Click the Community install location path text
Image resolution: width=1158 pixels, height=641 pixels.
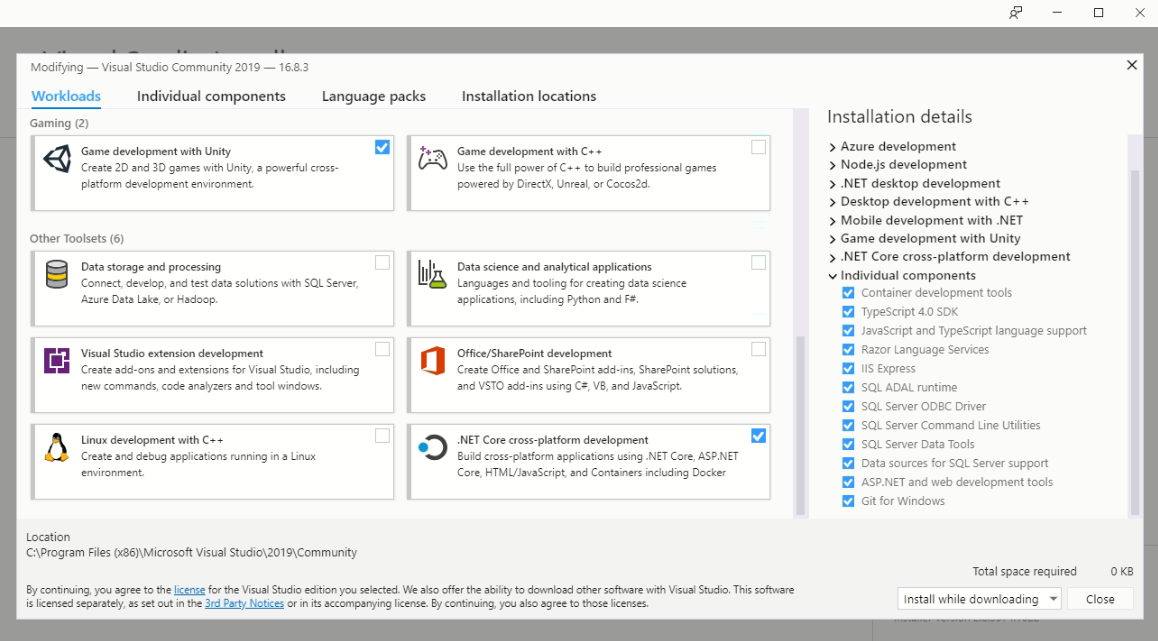tap(191, 552)
